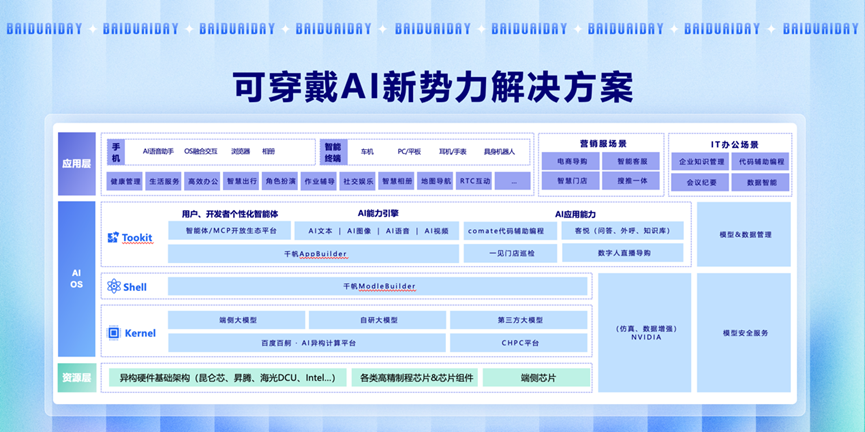The height and width of the screenshot is (432, 865).
Task: Click the 智慧出行 box
Action: pos(241,181)
